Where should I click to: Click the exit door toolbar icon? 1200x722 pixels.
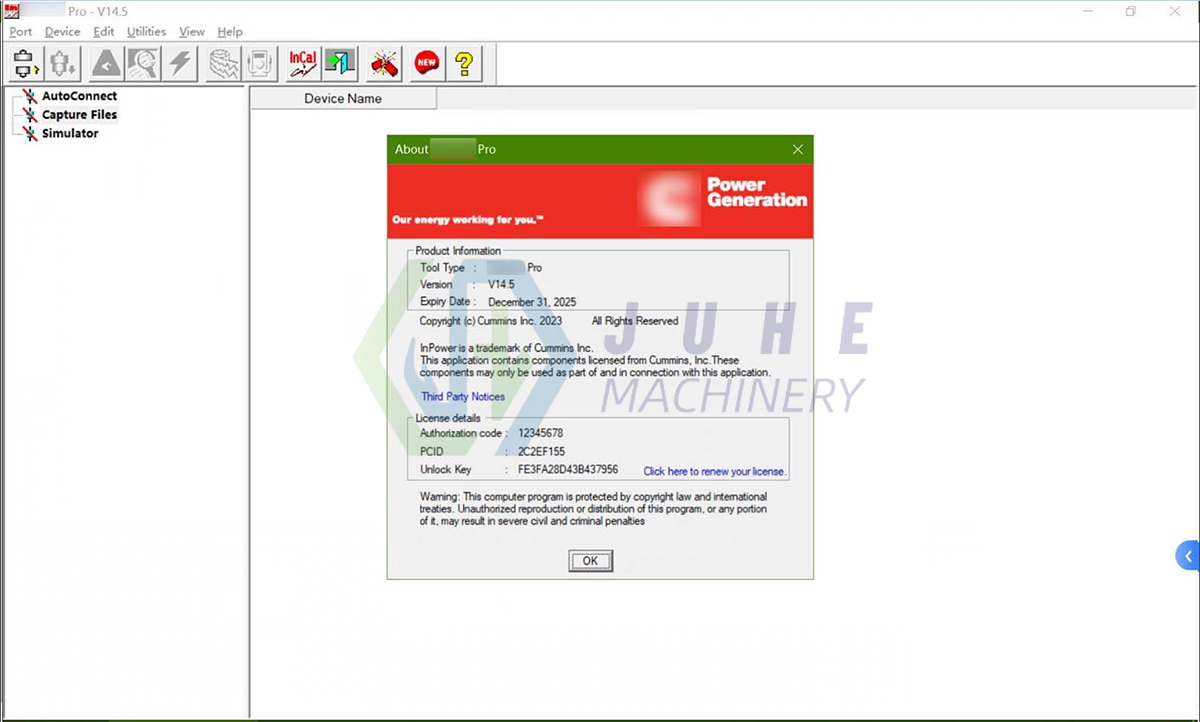coord(339,63)
